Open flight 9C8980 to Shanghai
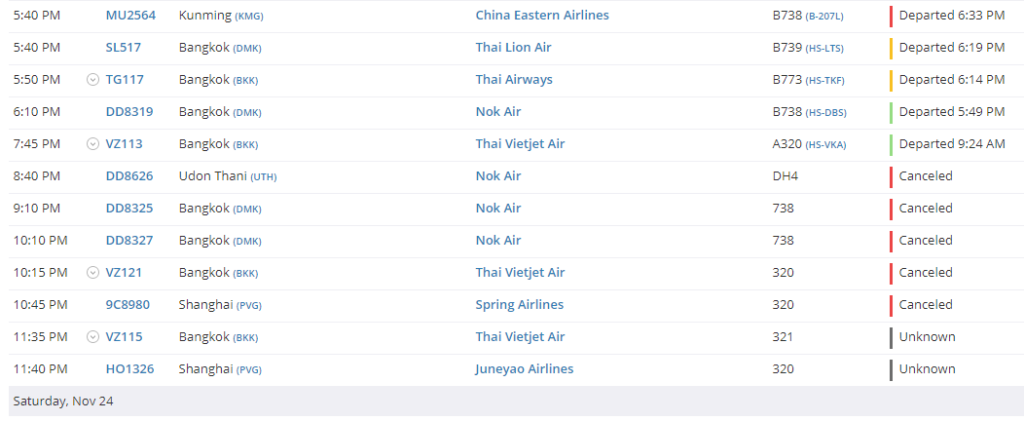The width and height of the screenshot is (1024, 421). coord(129,304)
